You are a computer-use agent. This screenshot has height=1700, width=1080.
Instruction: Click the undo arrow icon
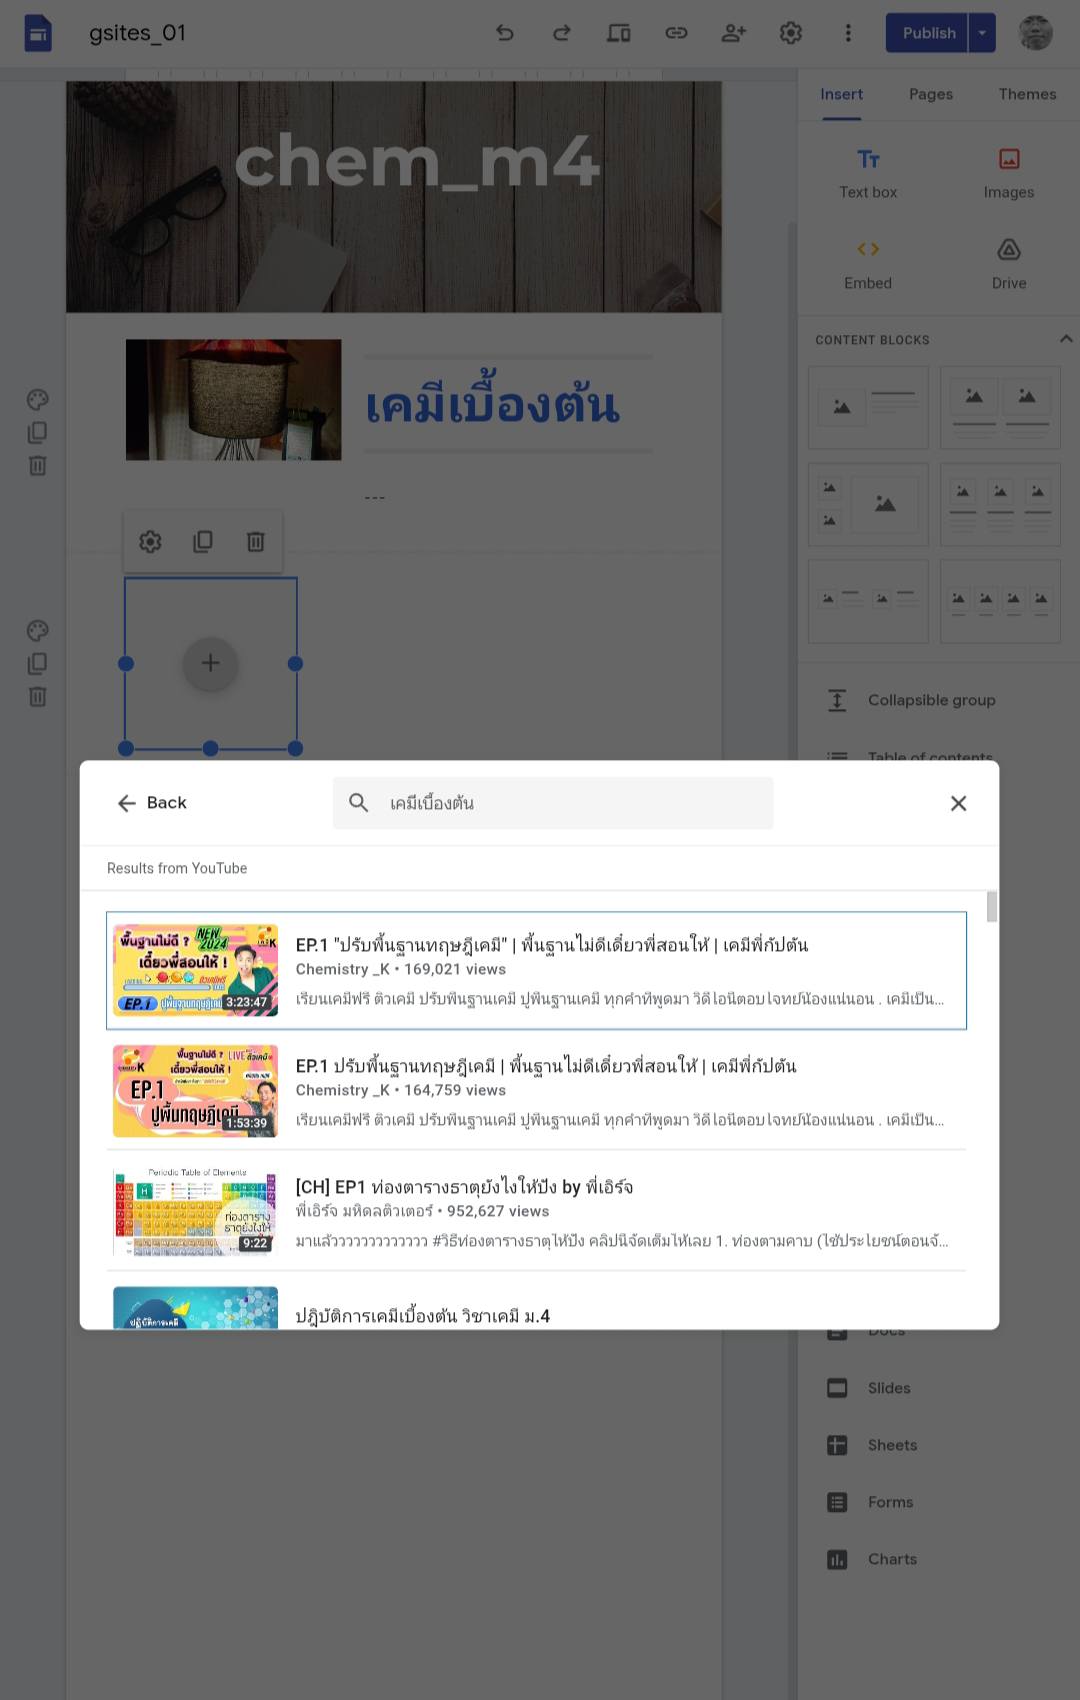505,33
